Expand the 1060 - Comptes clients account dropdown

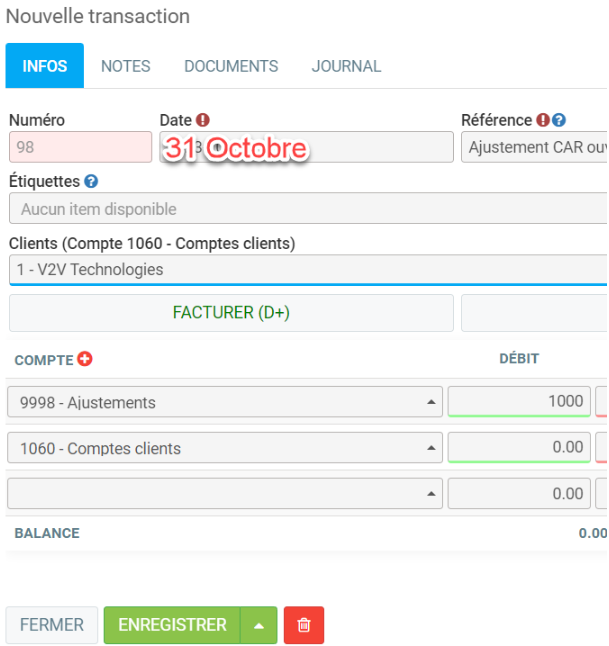[x=431, y=448]
